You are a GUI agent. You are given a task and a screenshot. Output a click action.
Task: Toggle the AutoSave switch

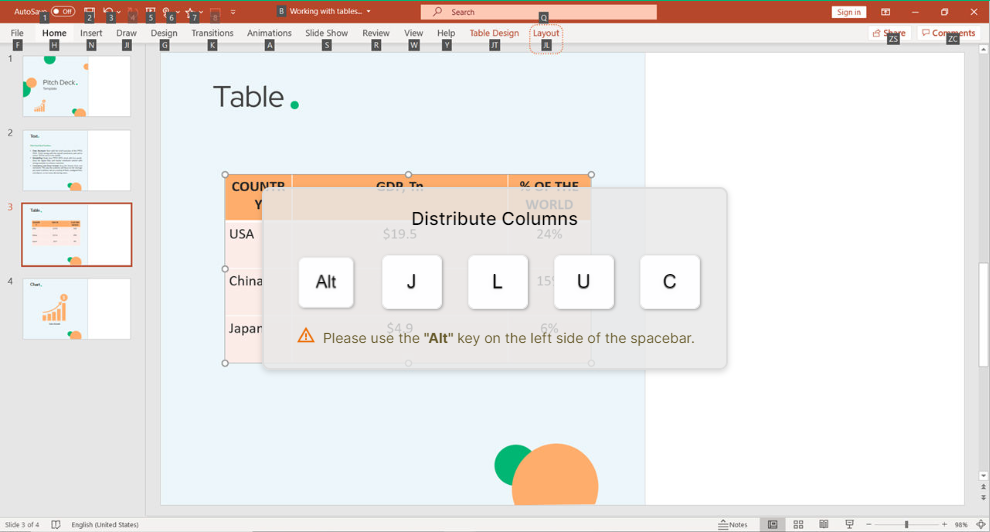point(63,11)
